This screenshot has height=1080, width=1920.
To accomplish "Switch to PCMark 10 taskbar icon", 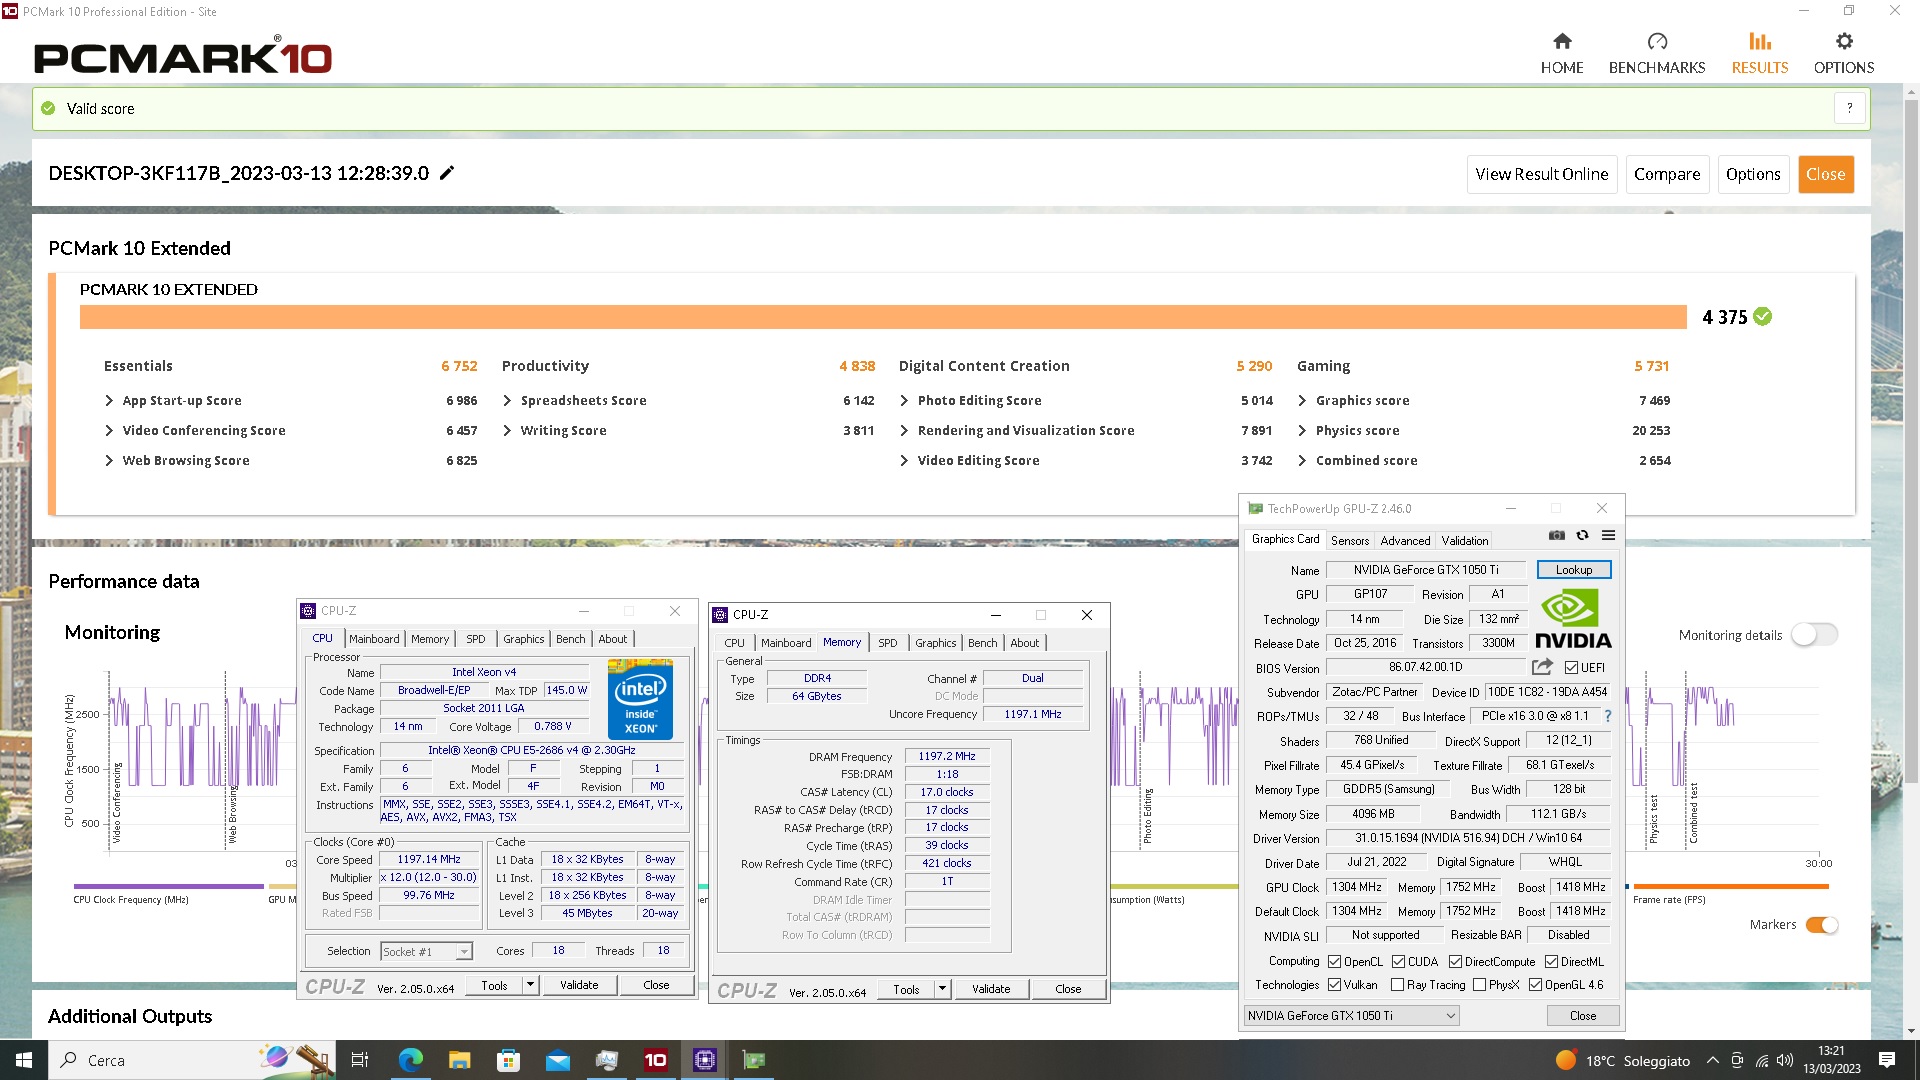I will pyautogui.click(x=655, y=1060).
